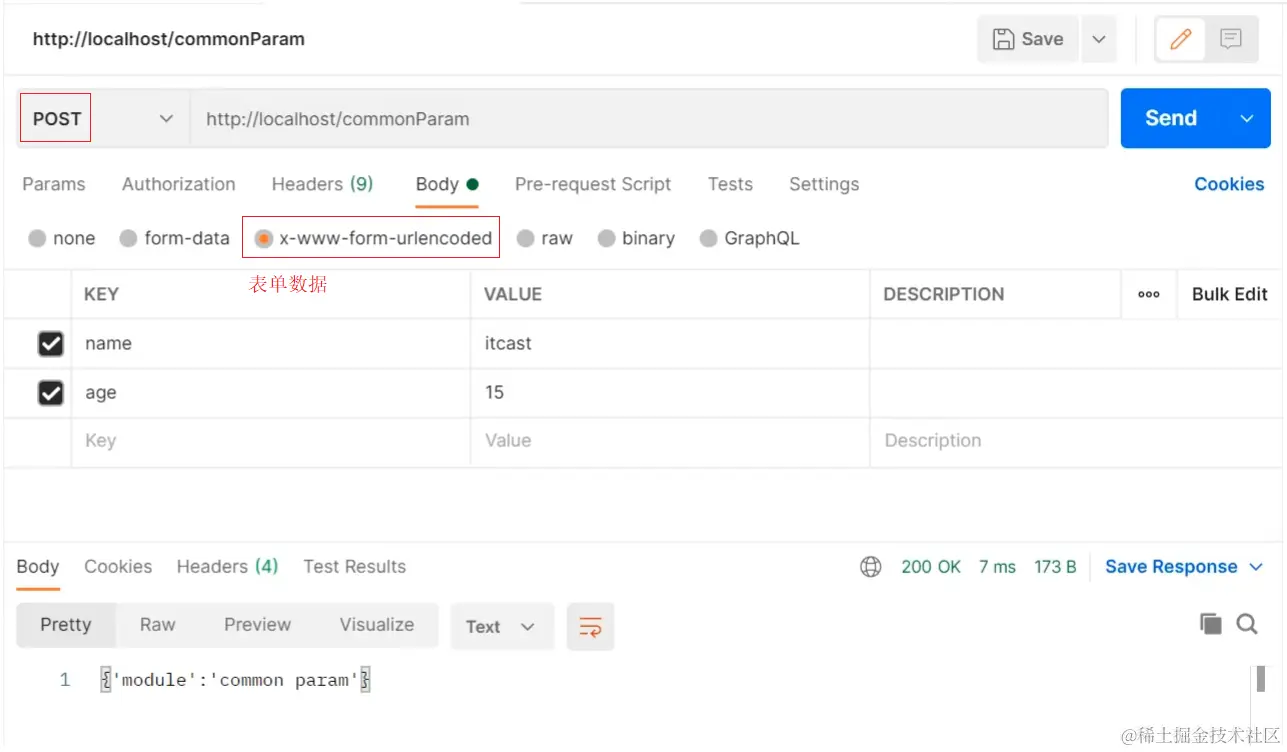Click the Save button
This screenshot has height=752, width=1287.
(1028, 39)
